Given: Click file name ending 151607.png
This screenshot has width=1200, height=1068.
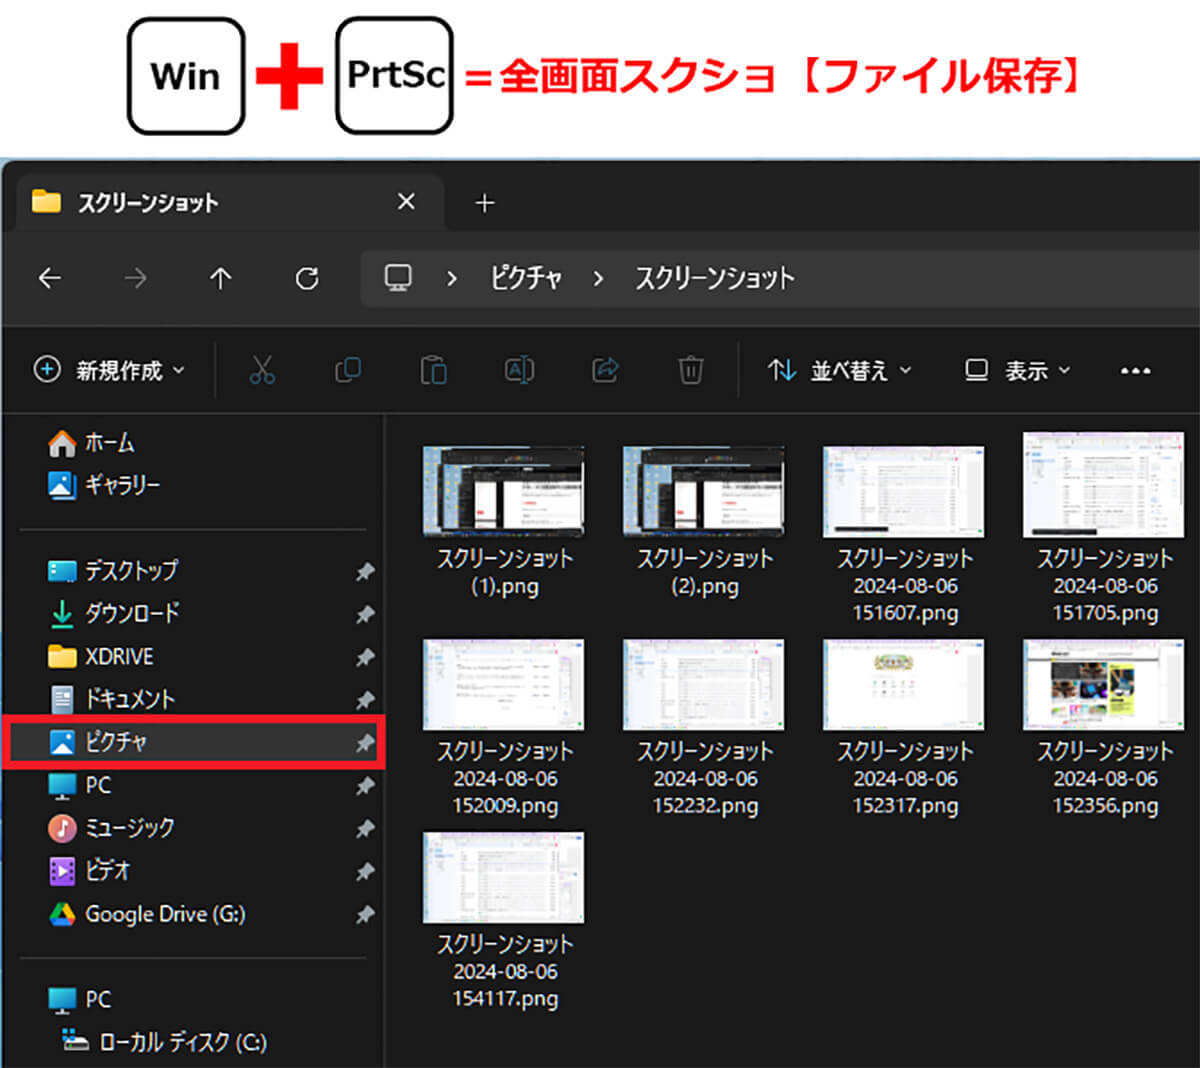Looking at the screenshot, I should (x=905, y=585).
